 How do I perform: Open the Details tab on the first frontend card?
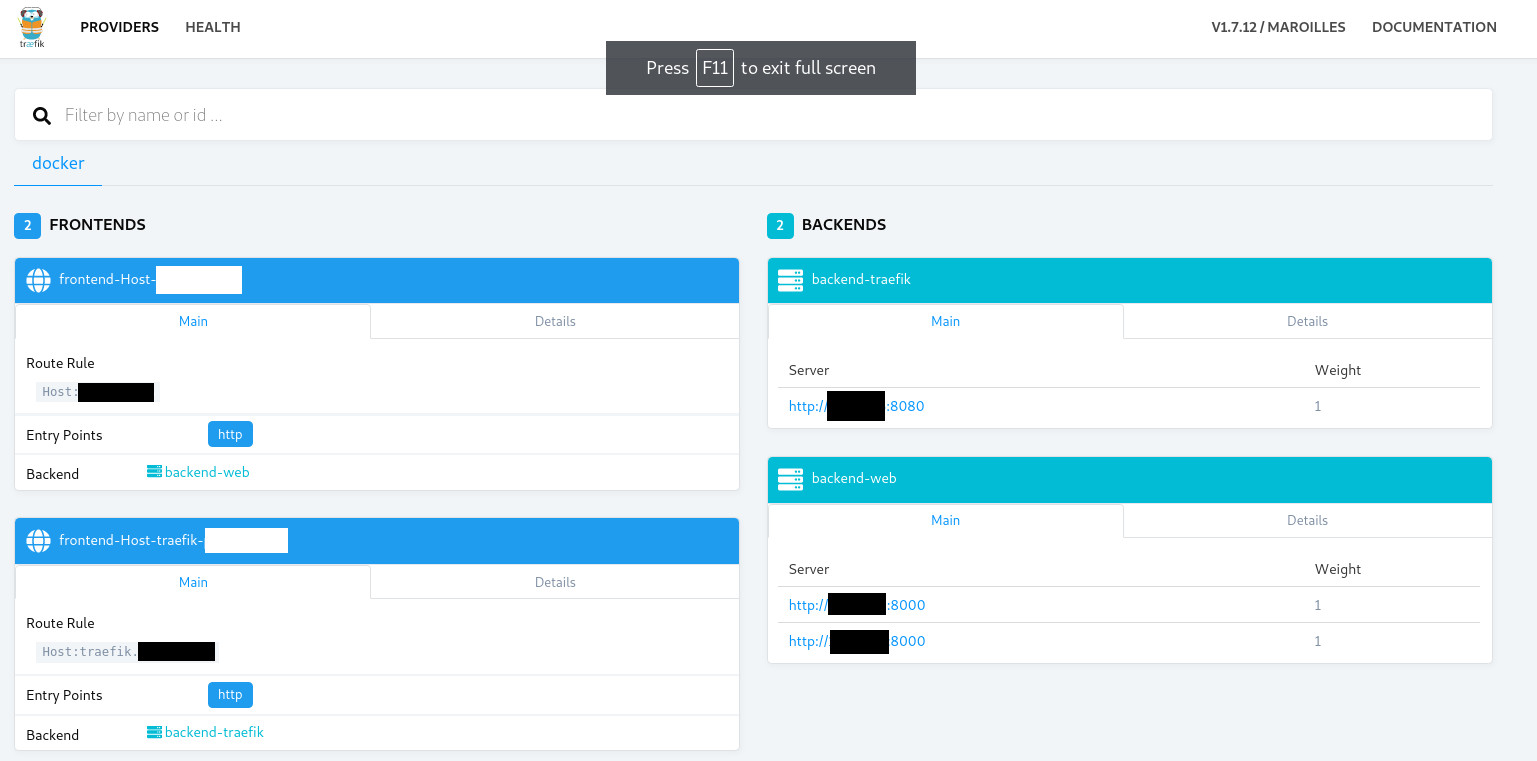[554, 320]
